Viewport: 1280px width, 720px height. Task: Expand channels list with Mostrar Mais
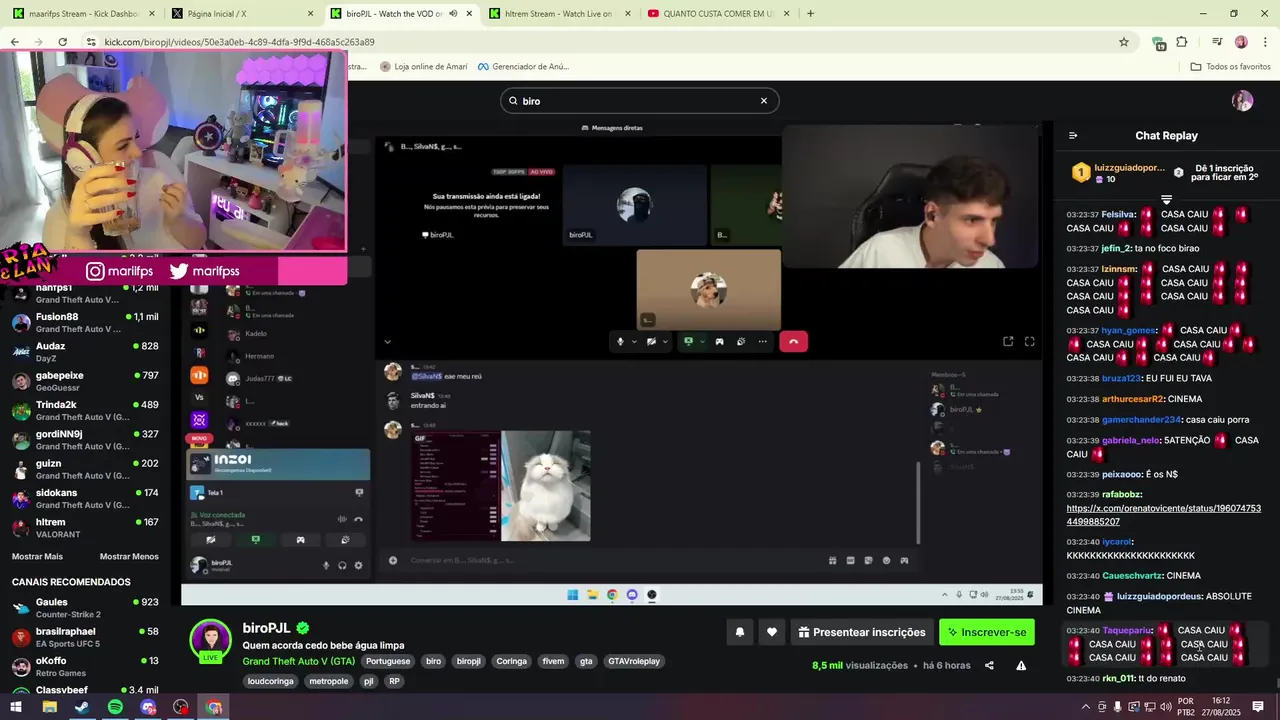[x=37, y=556]
